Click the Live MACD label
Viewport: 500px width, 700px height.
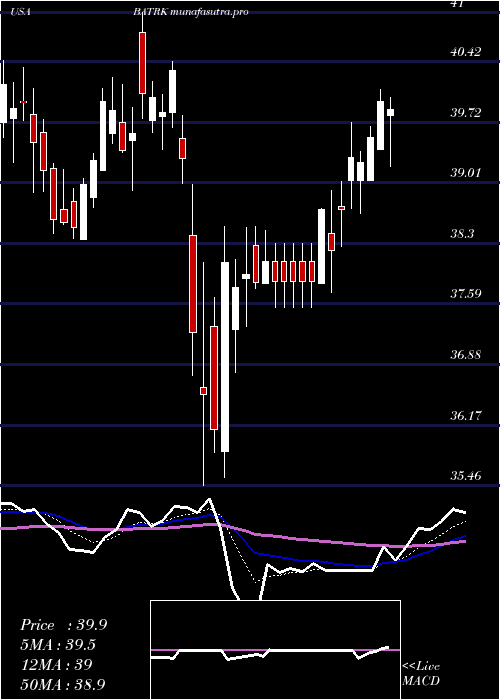click(421, 674)
